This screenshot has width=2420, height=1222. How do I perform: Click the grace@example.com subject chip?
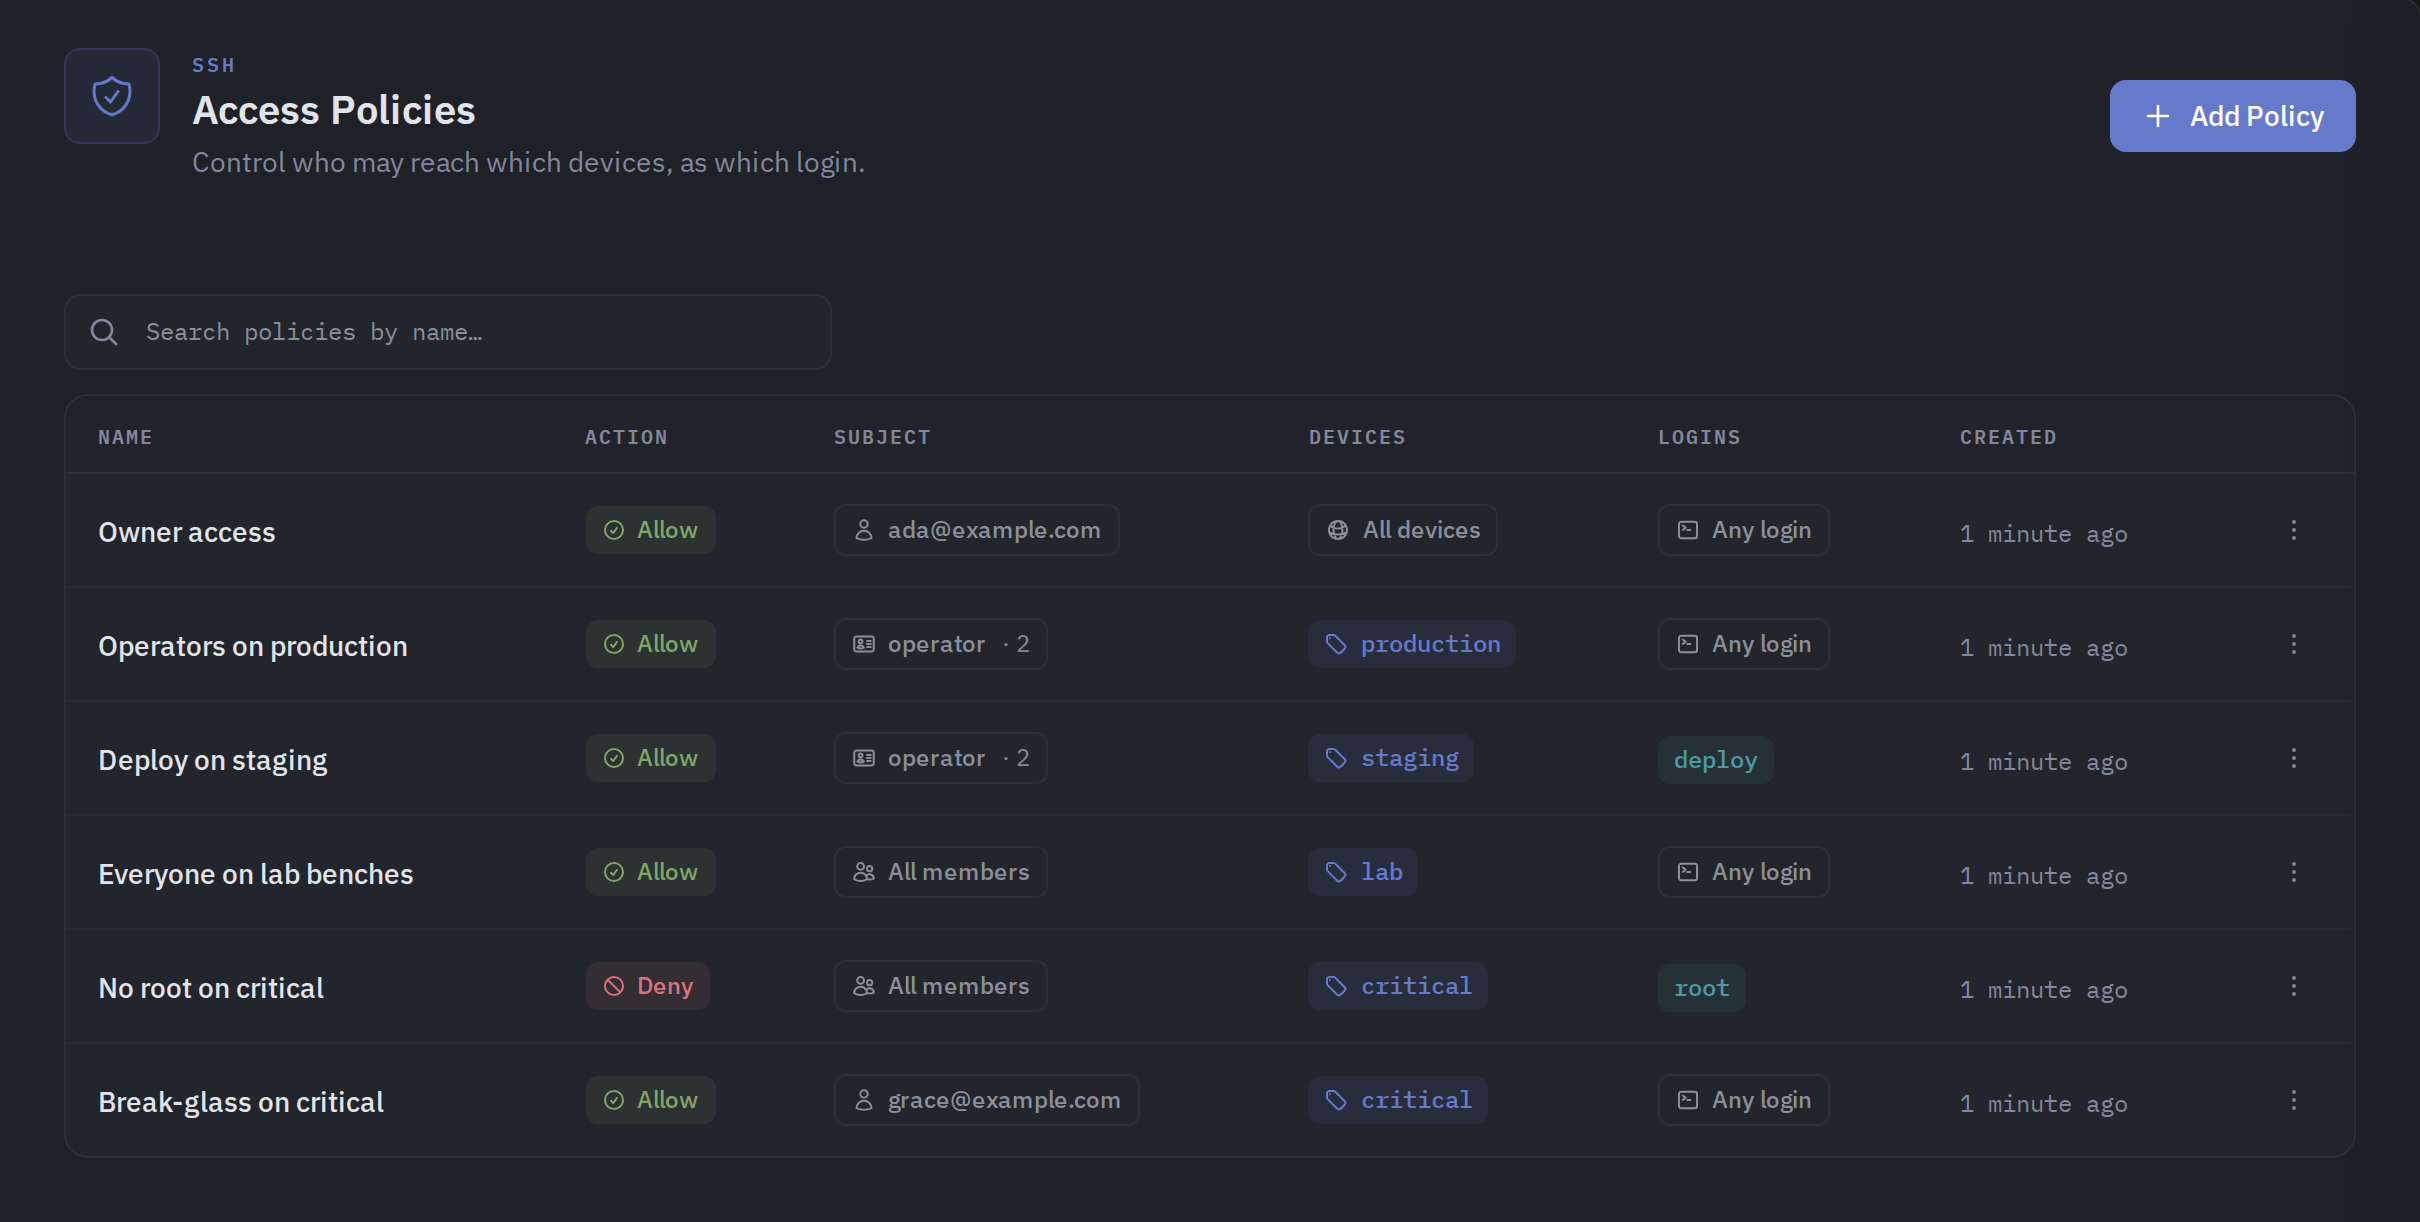[x=987, y=1100]
